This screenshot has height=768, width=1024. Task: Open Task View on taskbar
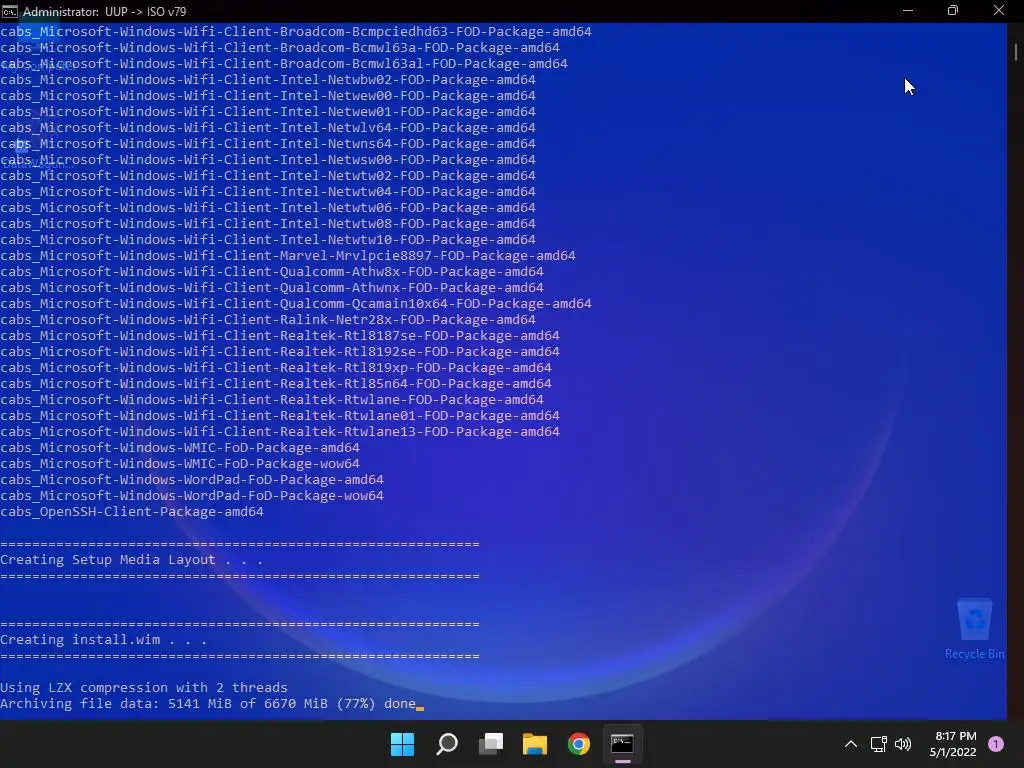[x=491, y=744]
